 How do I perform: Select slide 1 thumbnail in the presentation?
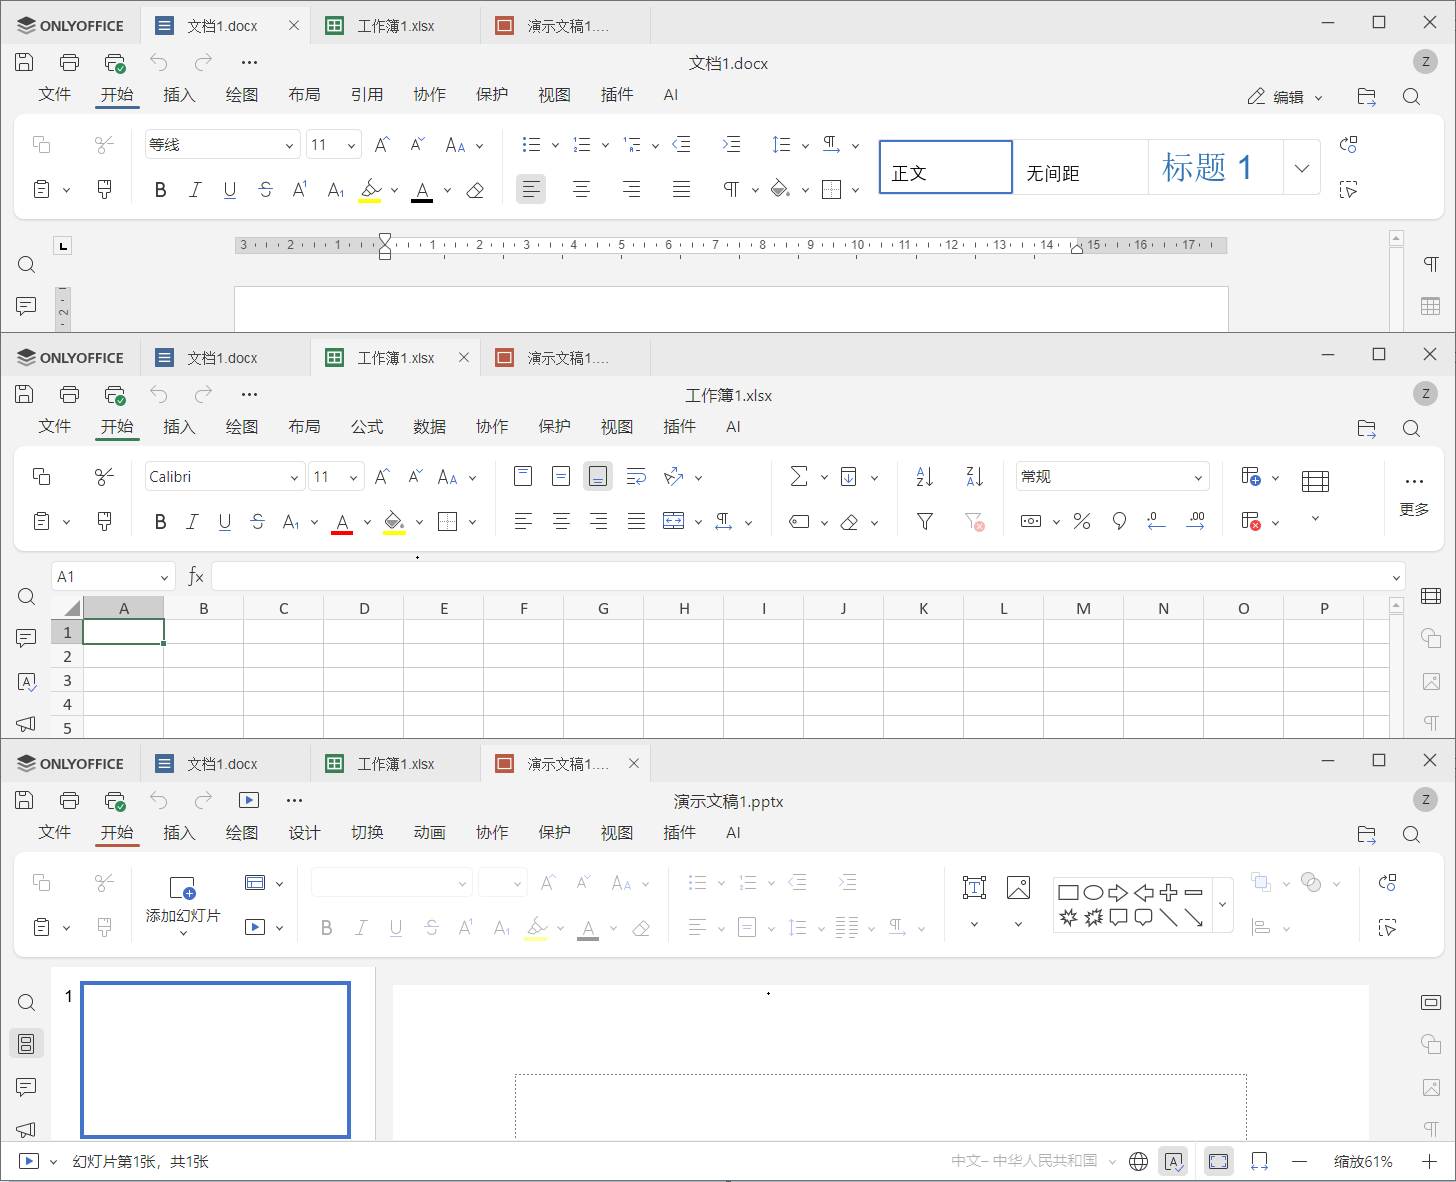click(x=216, y=1060)
